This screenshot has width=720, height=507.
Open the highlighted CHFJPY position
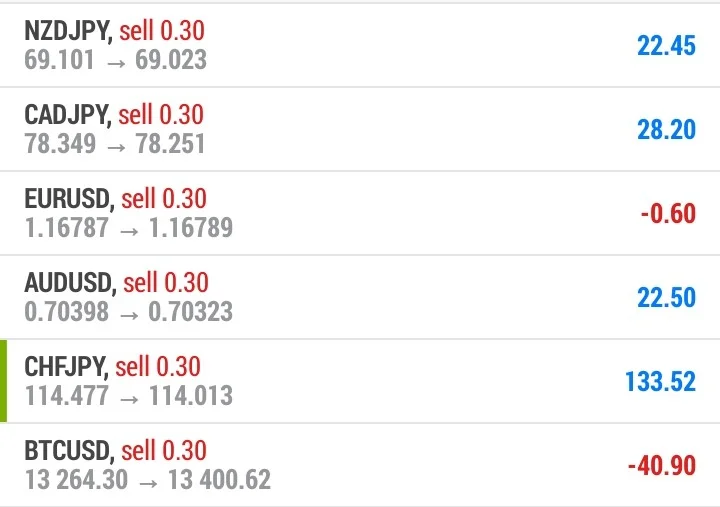tap(360, 381)
